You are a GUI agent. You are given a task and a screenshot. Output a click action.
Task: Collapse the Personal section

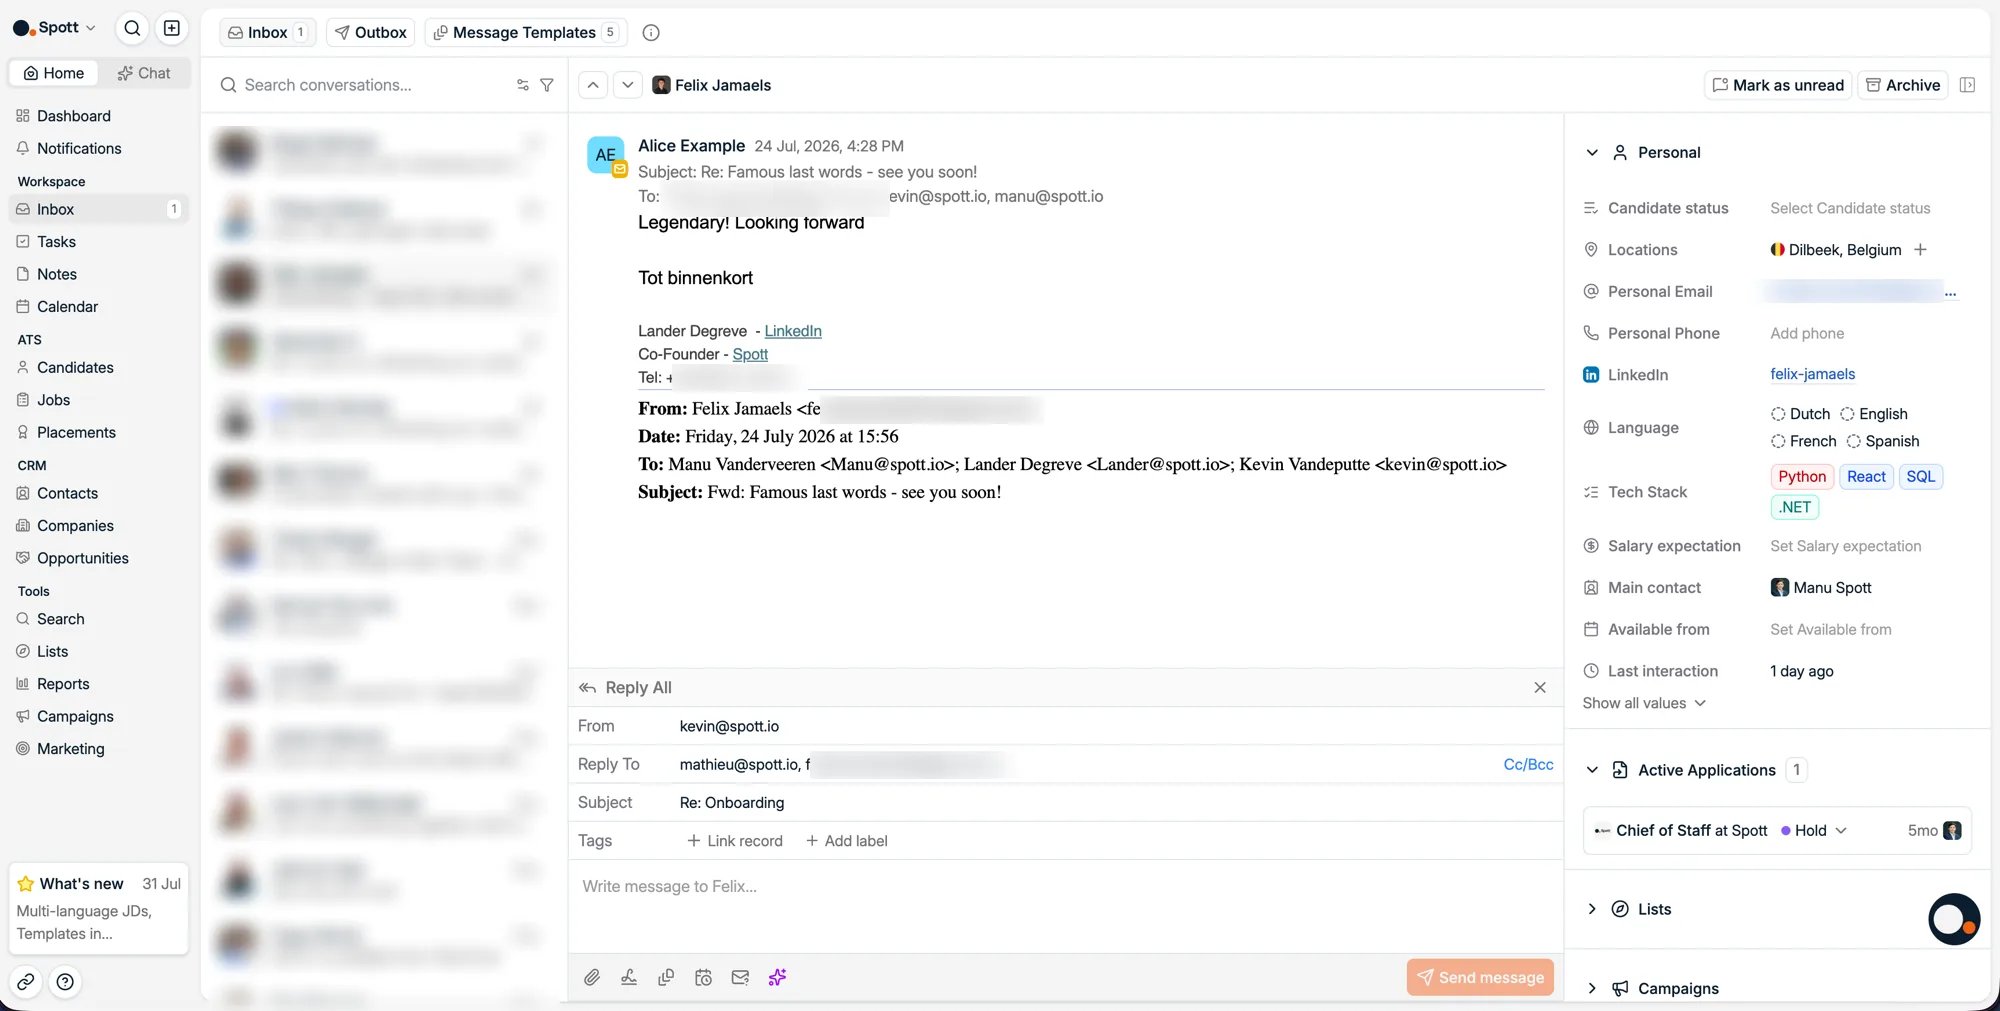[1592, 153]
